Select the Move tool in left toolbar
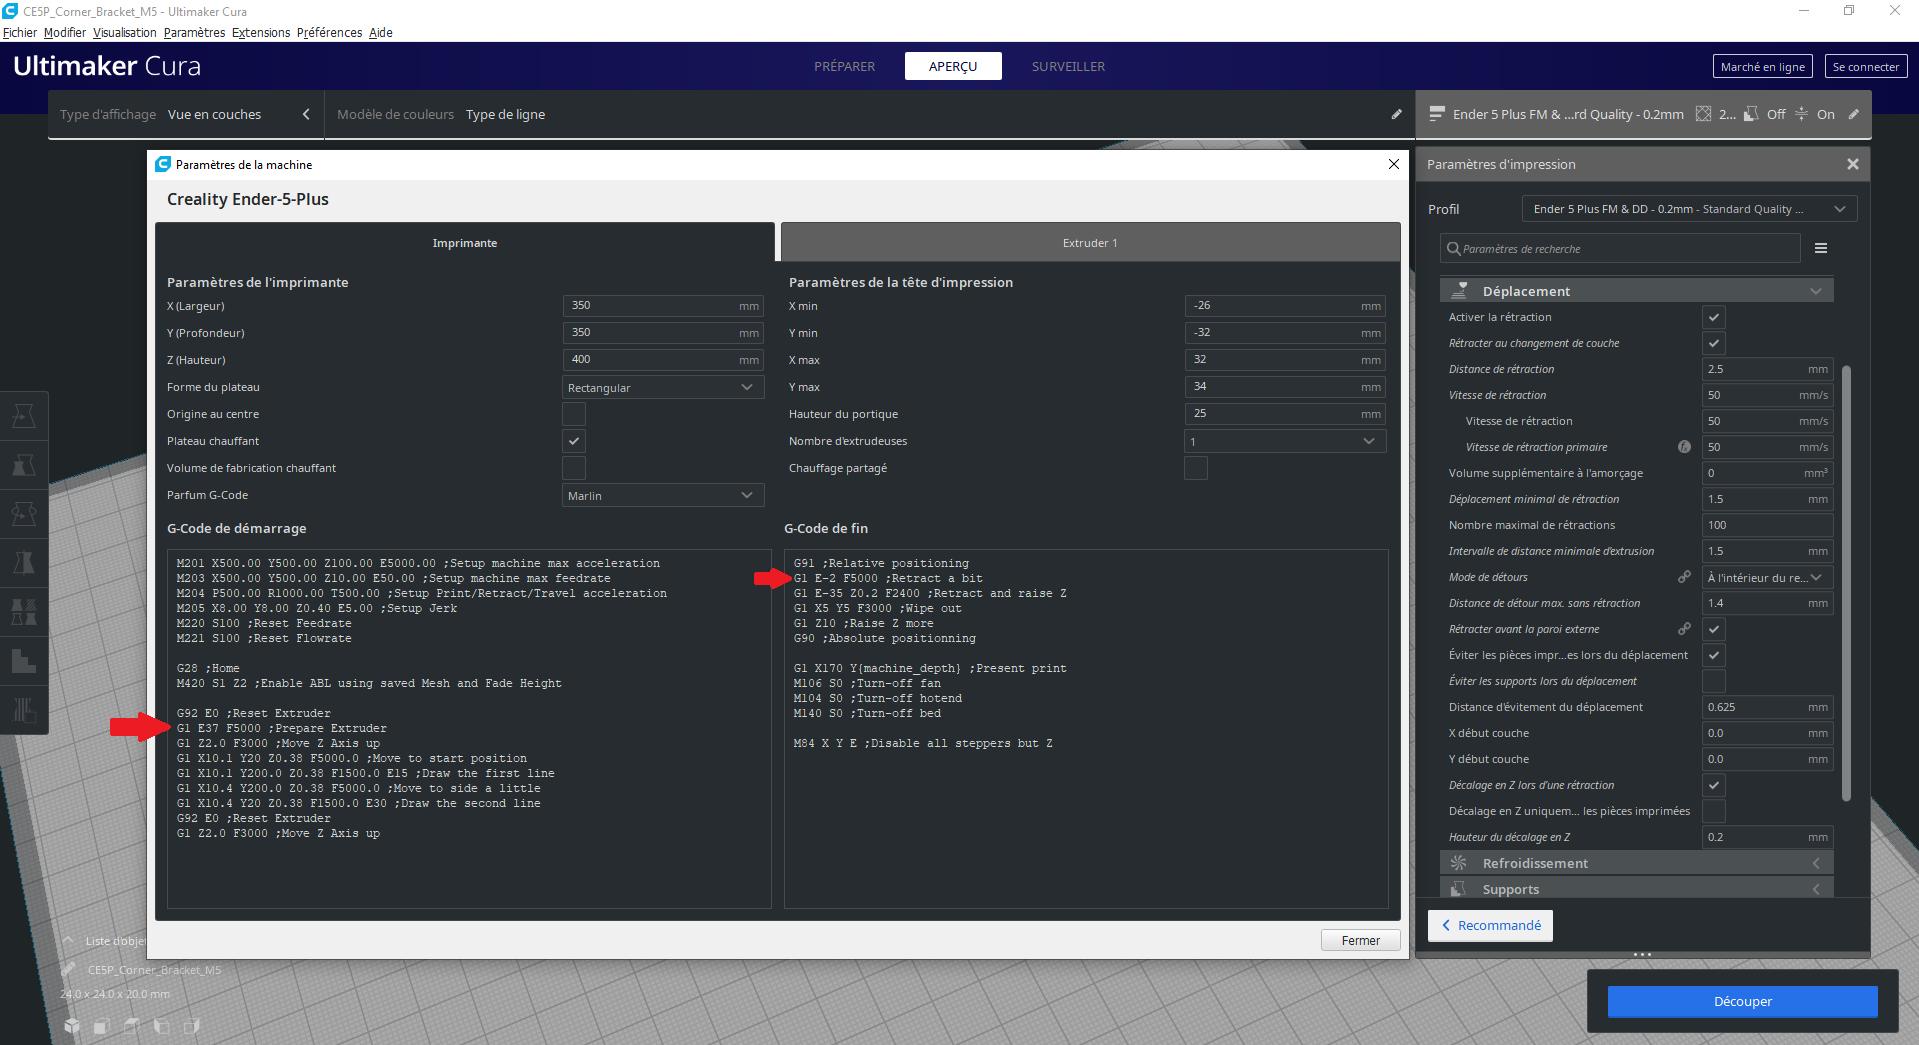 coord(24,415)
